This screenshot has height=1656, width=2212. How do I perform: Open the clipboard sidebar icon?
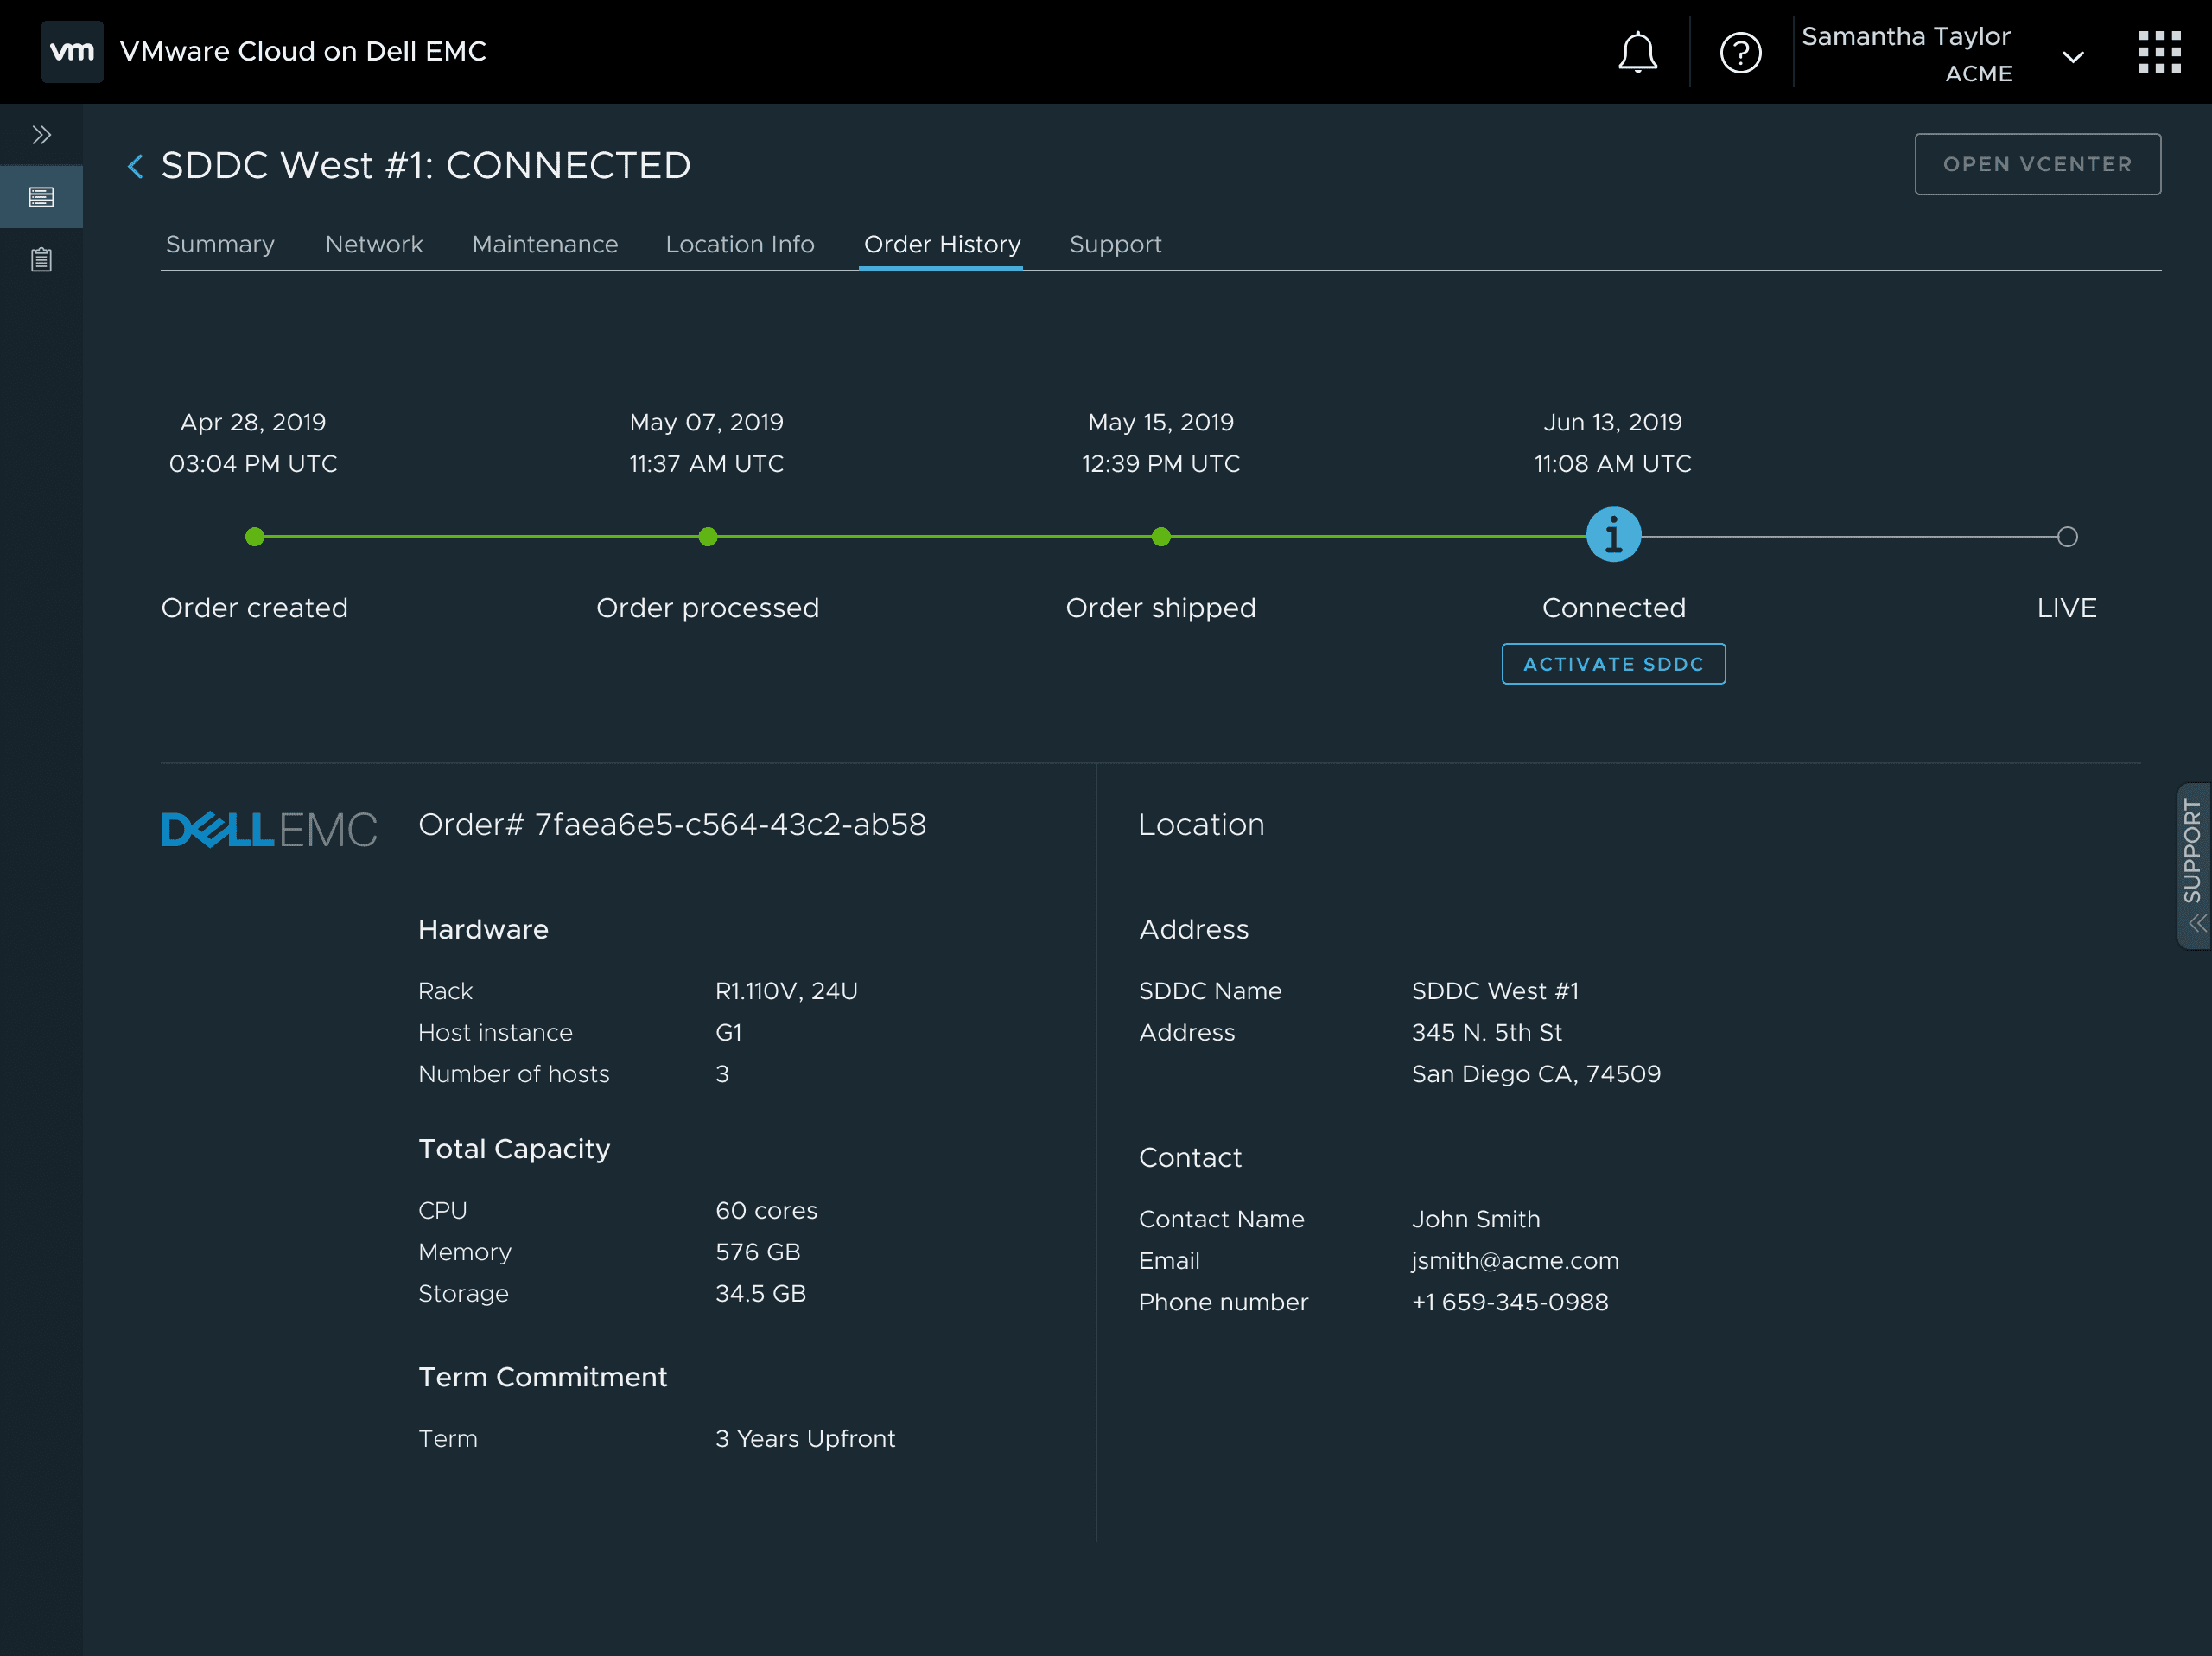tap(41, 260)
